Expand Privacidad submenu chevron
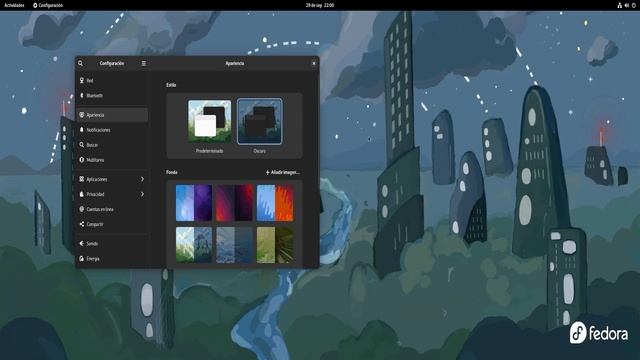 pos(142,194)
